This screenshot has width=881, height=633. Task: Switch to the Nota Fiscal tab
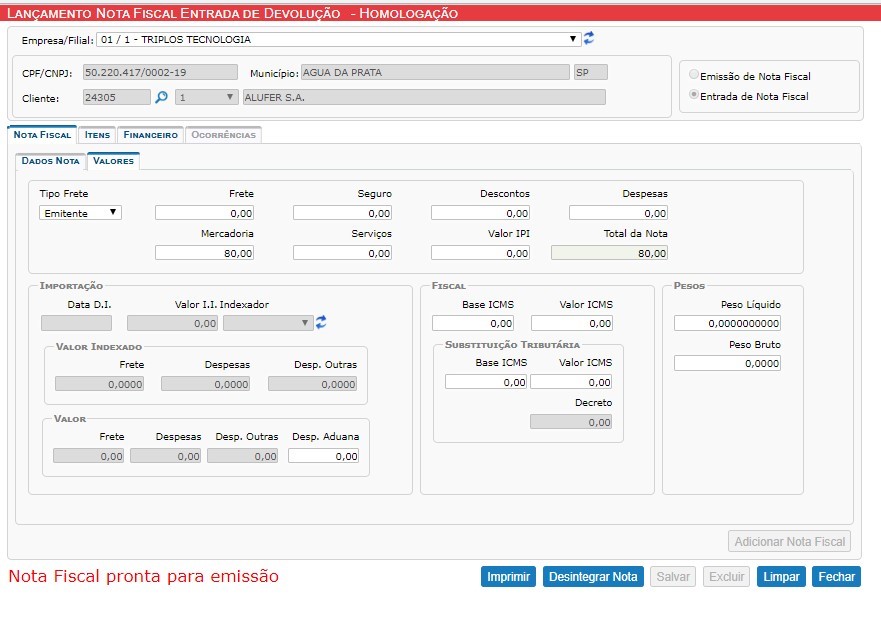(42, 135)
